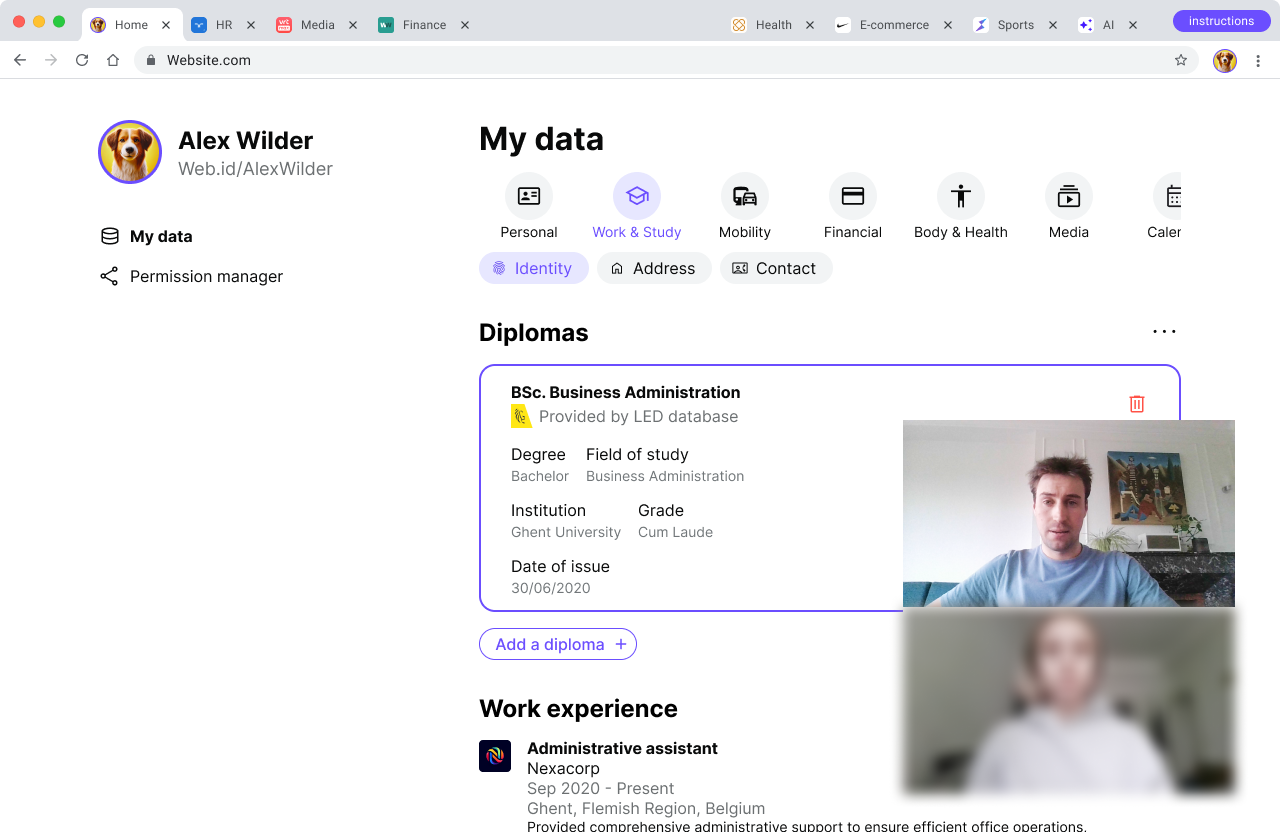The image size is (1280, 832).
Task: Click the Sep 2020 - Present date range
Action: pyautogui.click(x=601, y=788)
